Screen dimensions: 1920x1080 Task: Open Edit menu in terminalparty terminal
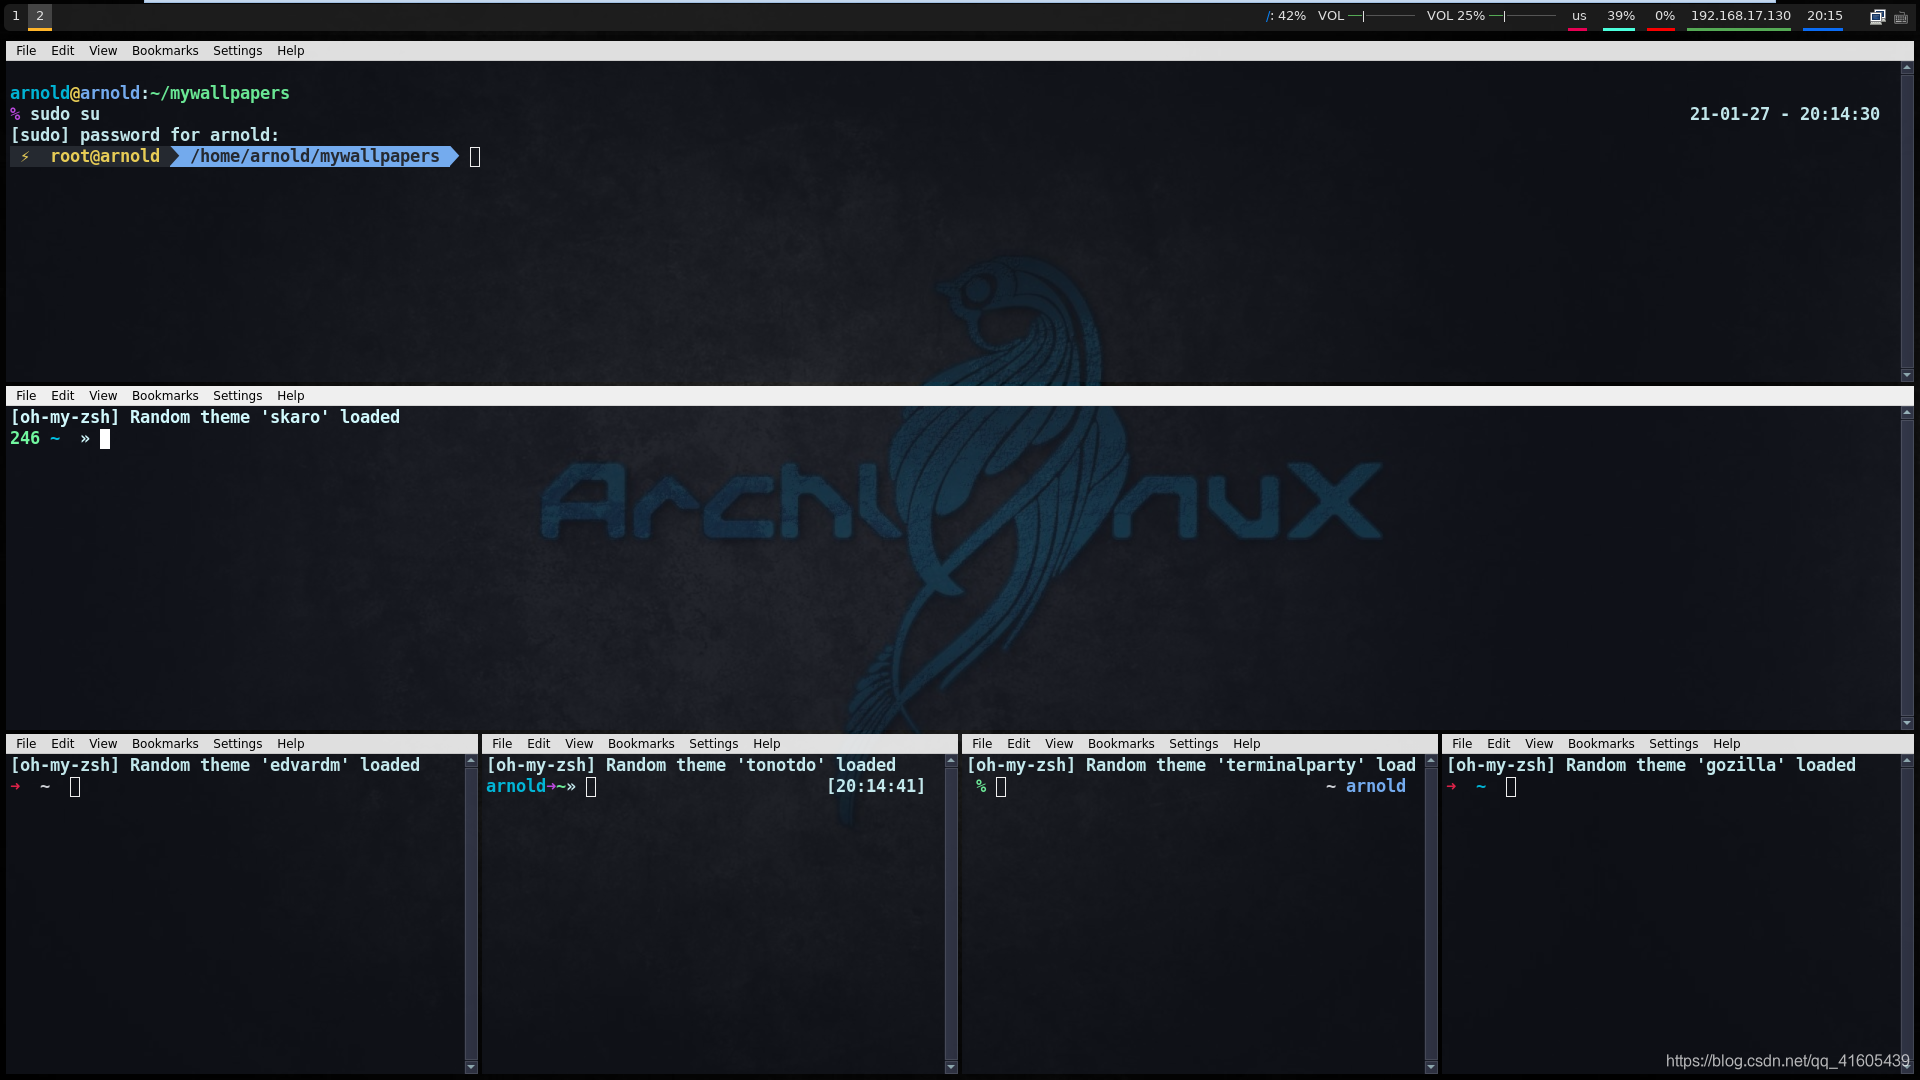[1018, 744]
